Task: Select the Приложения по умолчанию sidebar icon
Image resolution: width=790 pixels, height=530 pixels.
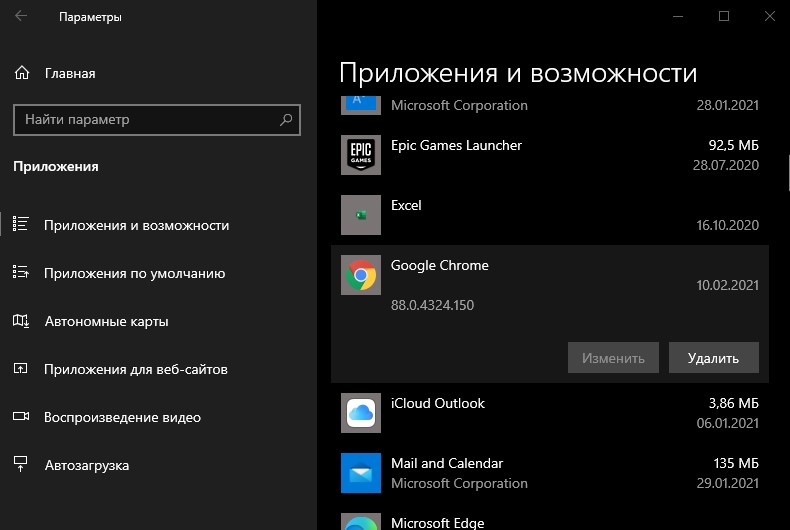Action: click(21, 272)
